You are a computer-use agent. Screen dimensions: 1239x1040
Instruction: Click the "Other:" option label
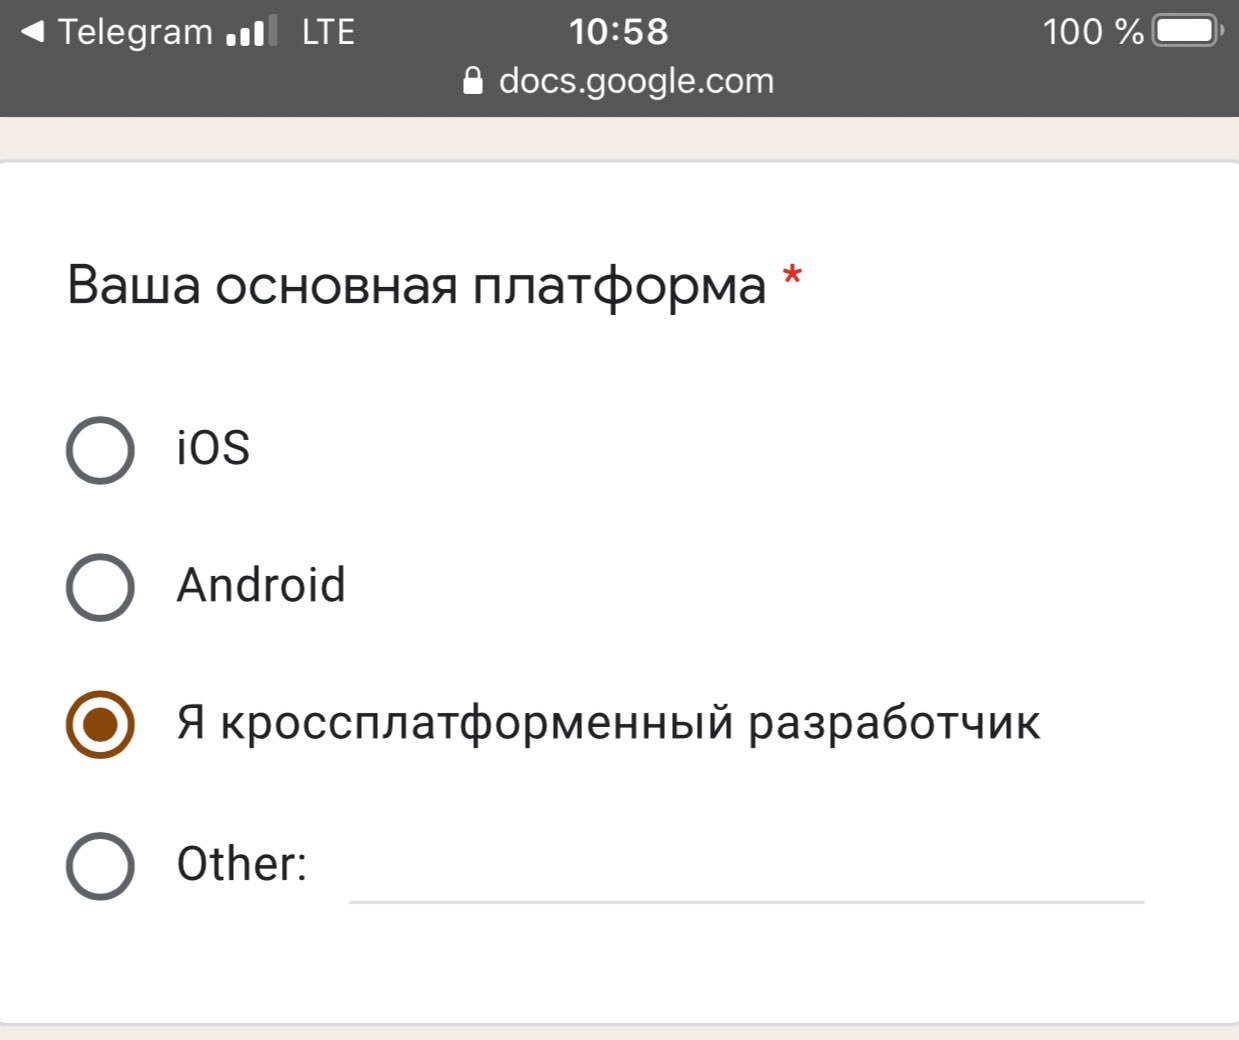(241, 864)
